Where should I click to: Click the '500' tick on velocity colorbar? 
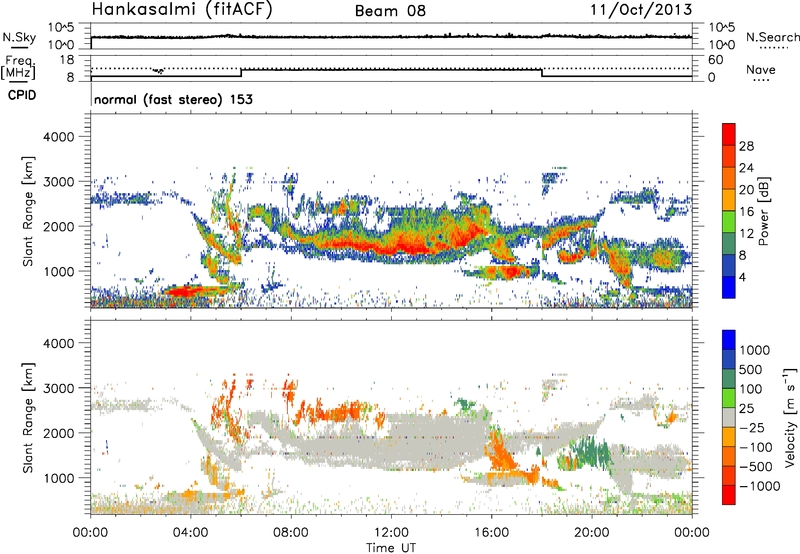click(x=750, y=369)
